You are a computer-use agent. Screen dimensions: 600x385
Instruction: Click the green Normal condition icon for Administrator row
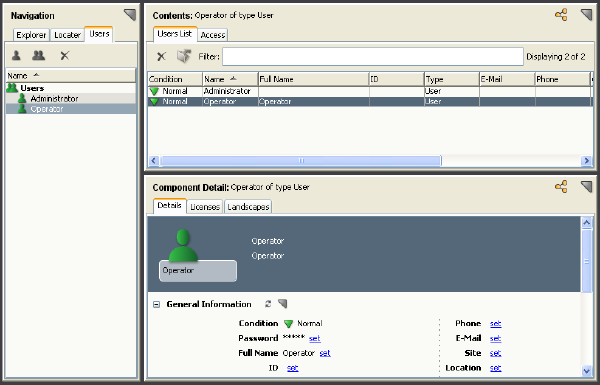(x=154, y=91)
